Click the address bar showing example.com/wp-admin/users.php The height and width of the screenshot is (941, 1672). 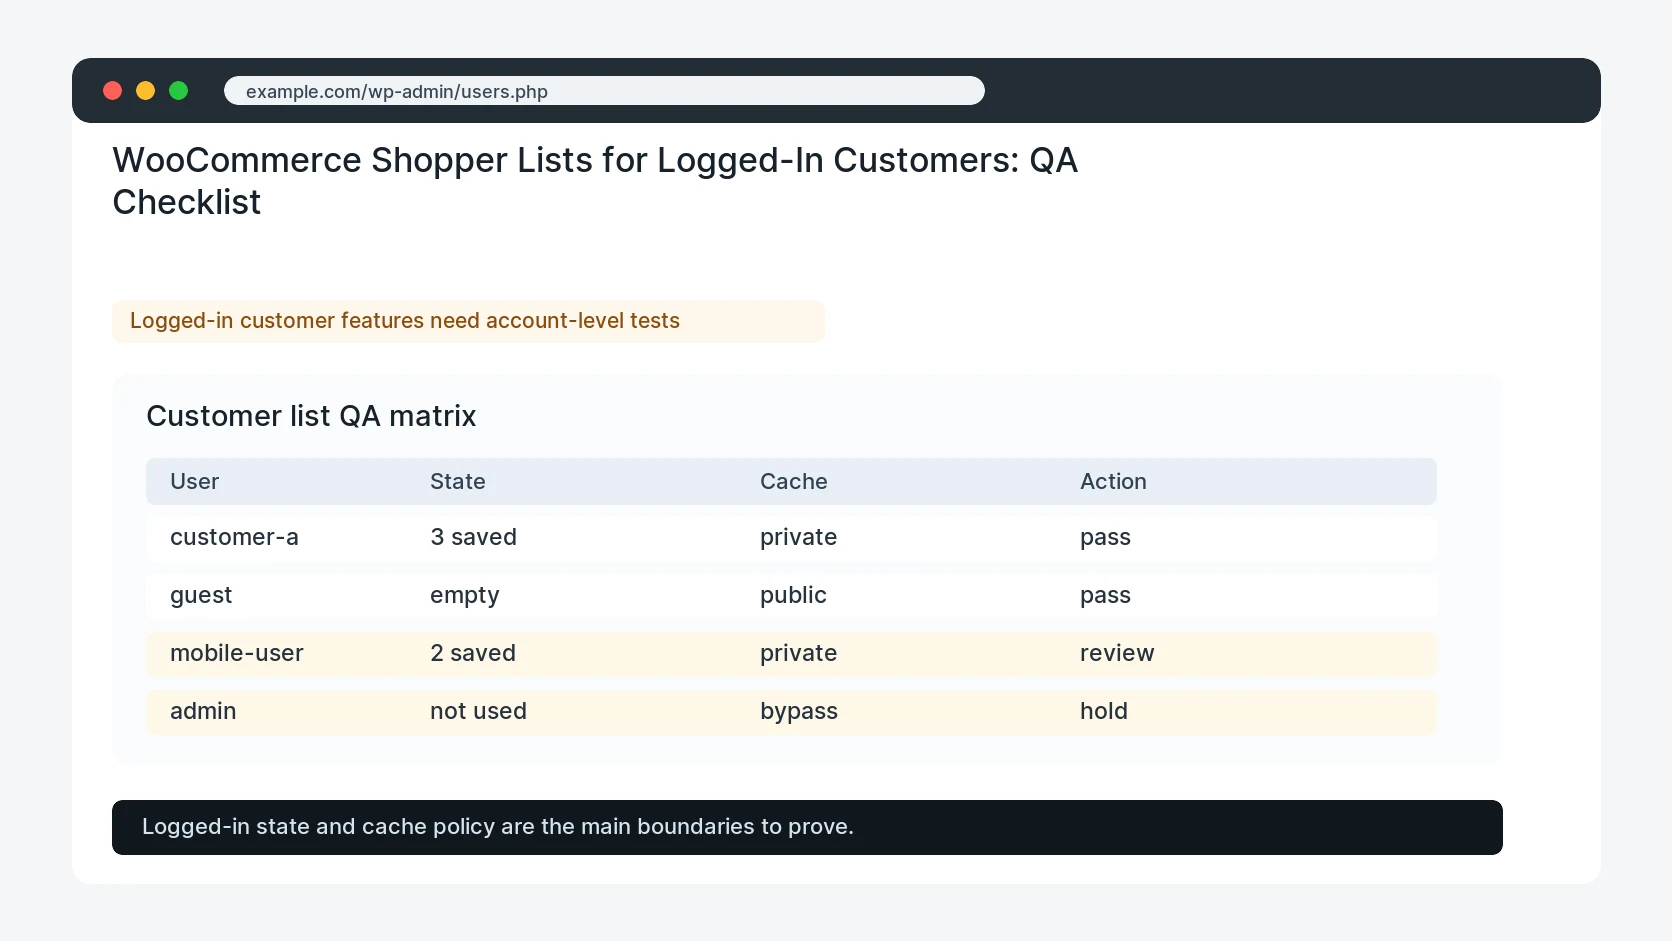[604, 91]
